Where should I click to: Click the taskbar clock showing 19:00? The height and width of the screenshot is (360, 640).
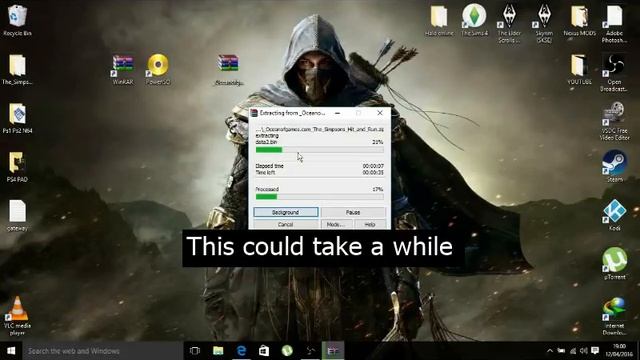coord(619,351)
